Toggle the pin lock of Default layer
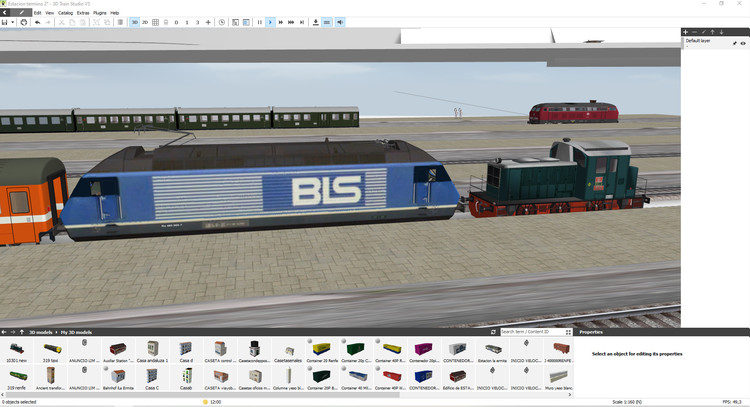 [735, 44]
